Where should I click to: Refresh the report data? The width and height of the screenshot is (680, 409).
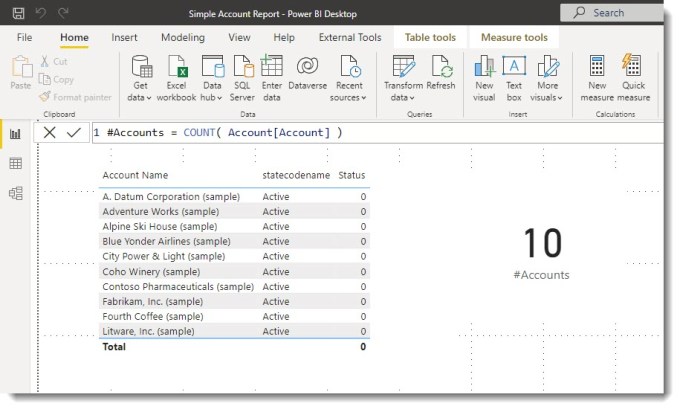point(441,73)
